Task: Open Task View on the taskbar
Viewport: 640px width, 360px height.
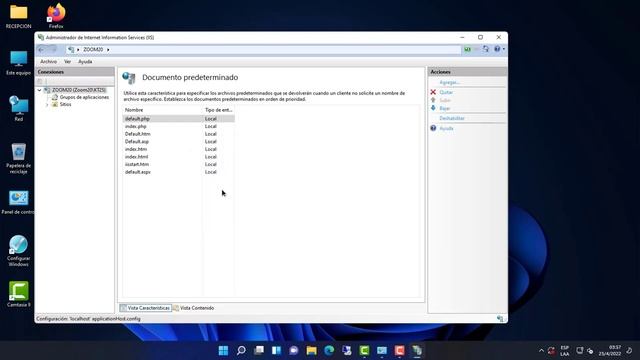Action: (259, 350)
